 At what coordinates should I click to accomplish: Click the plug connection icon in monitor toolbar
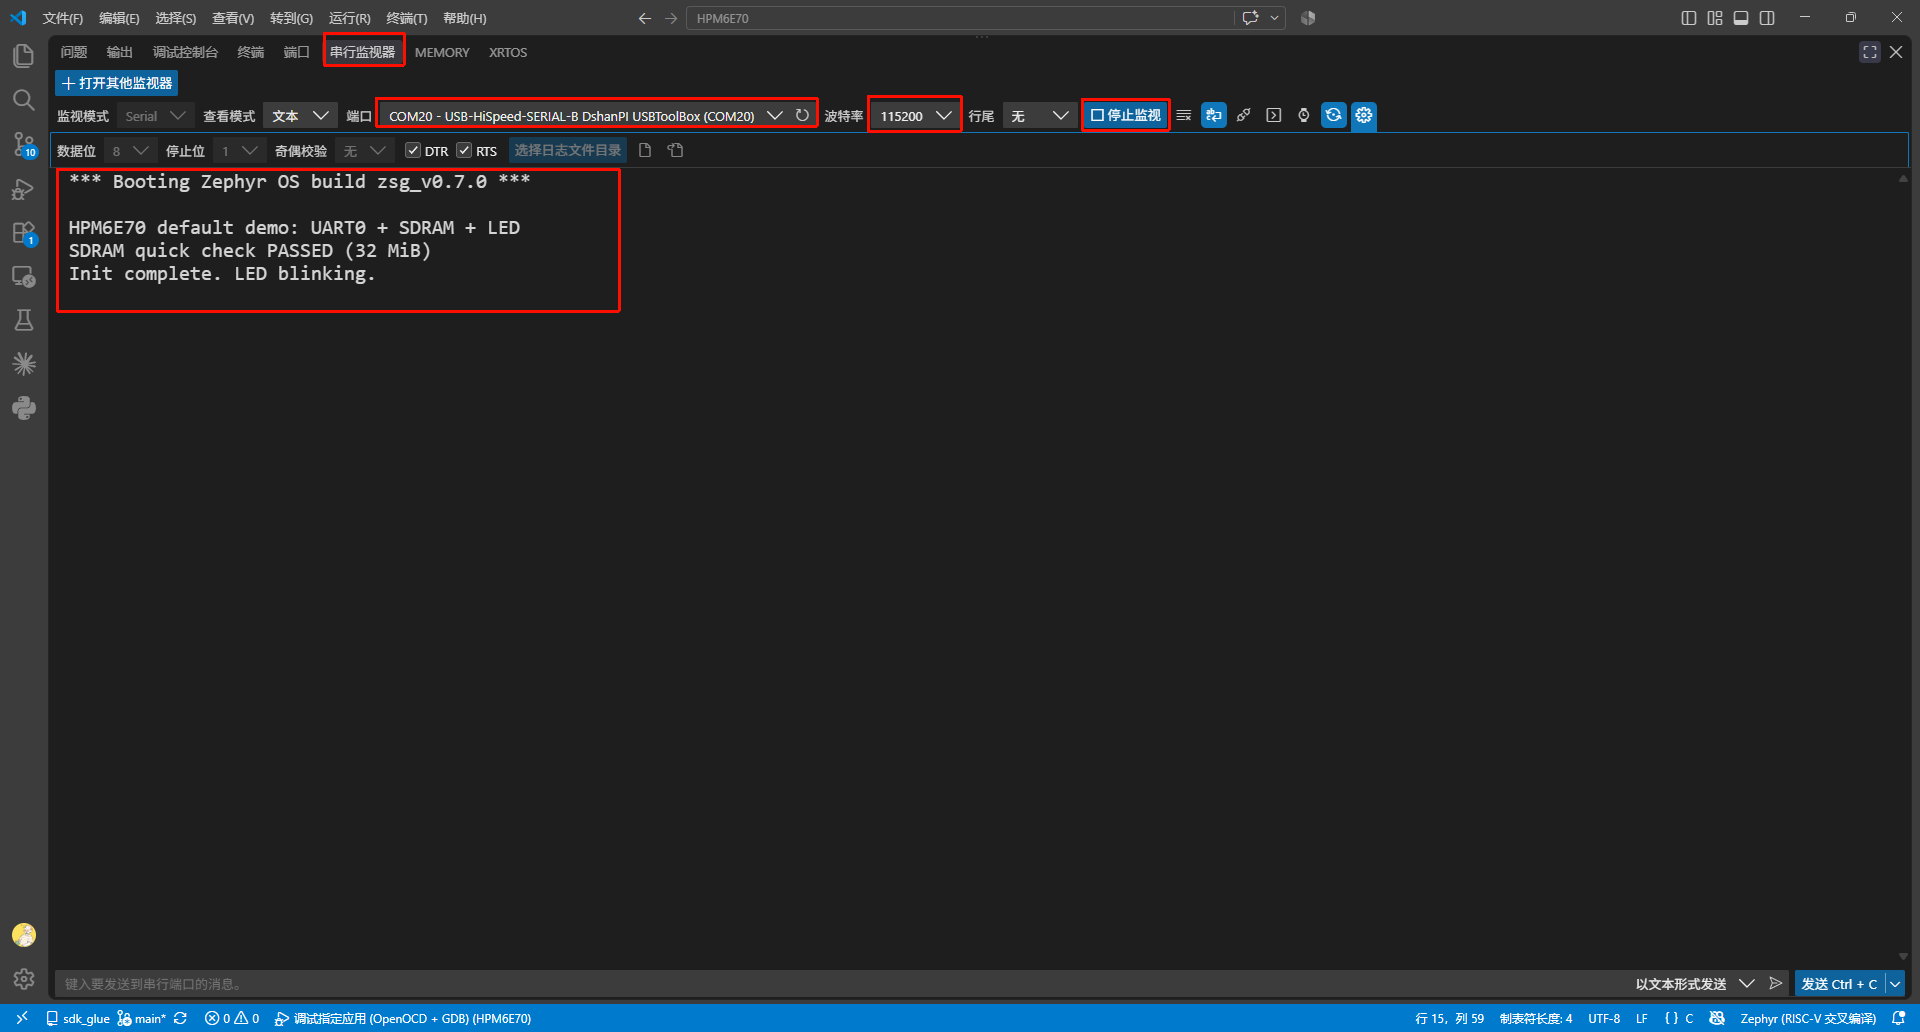(1244, 115)
